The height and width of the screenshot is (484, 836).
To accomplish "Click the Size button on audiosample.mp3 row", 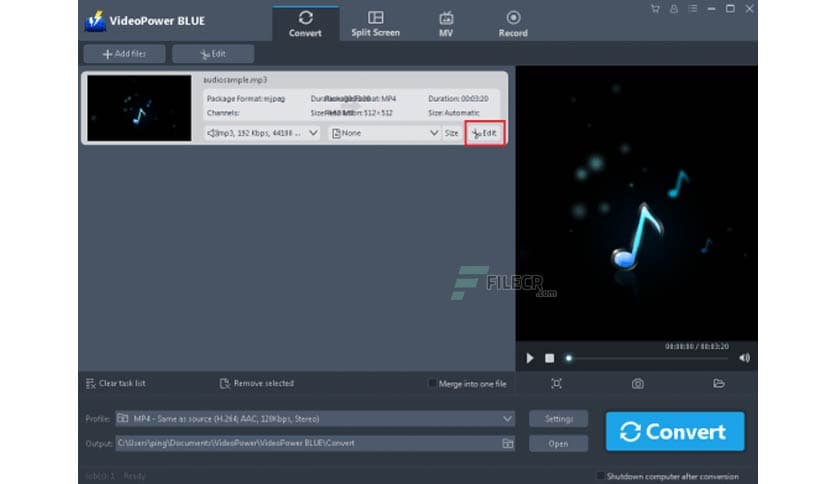I will pos(452,133).
